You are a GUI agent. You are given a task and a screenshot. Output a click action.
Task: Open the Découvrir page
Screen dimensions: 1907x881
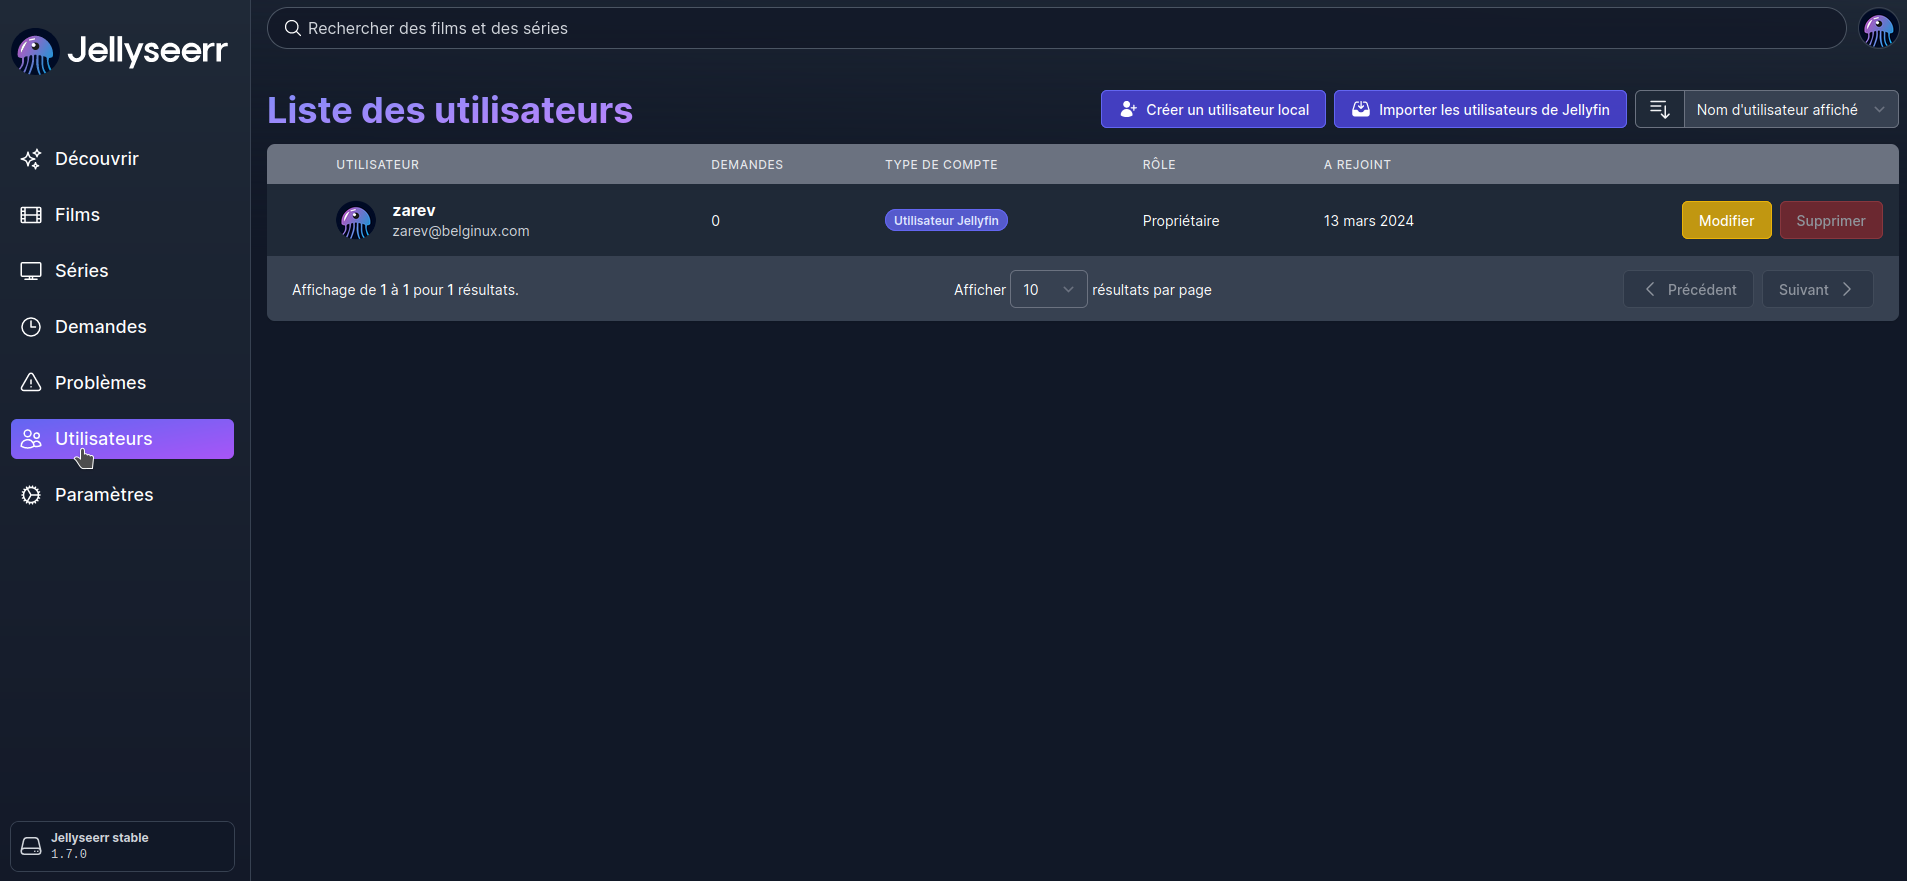coord(122,159)
